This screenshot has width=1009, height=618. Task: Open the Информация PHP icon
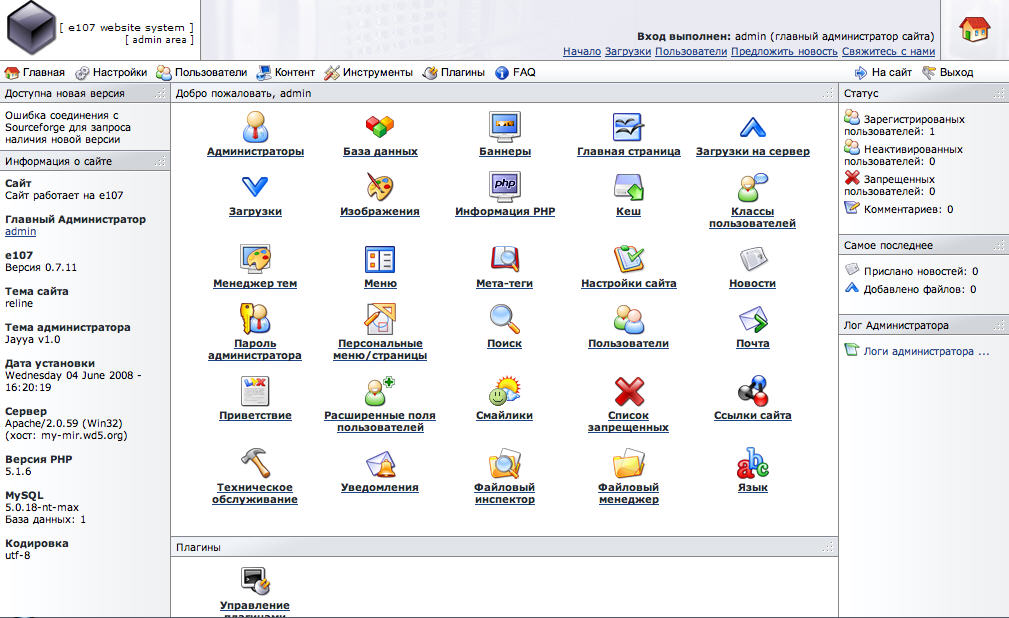[x=504, y=187]
